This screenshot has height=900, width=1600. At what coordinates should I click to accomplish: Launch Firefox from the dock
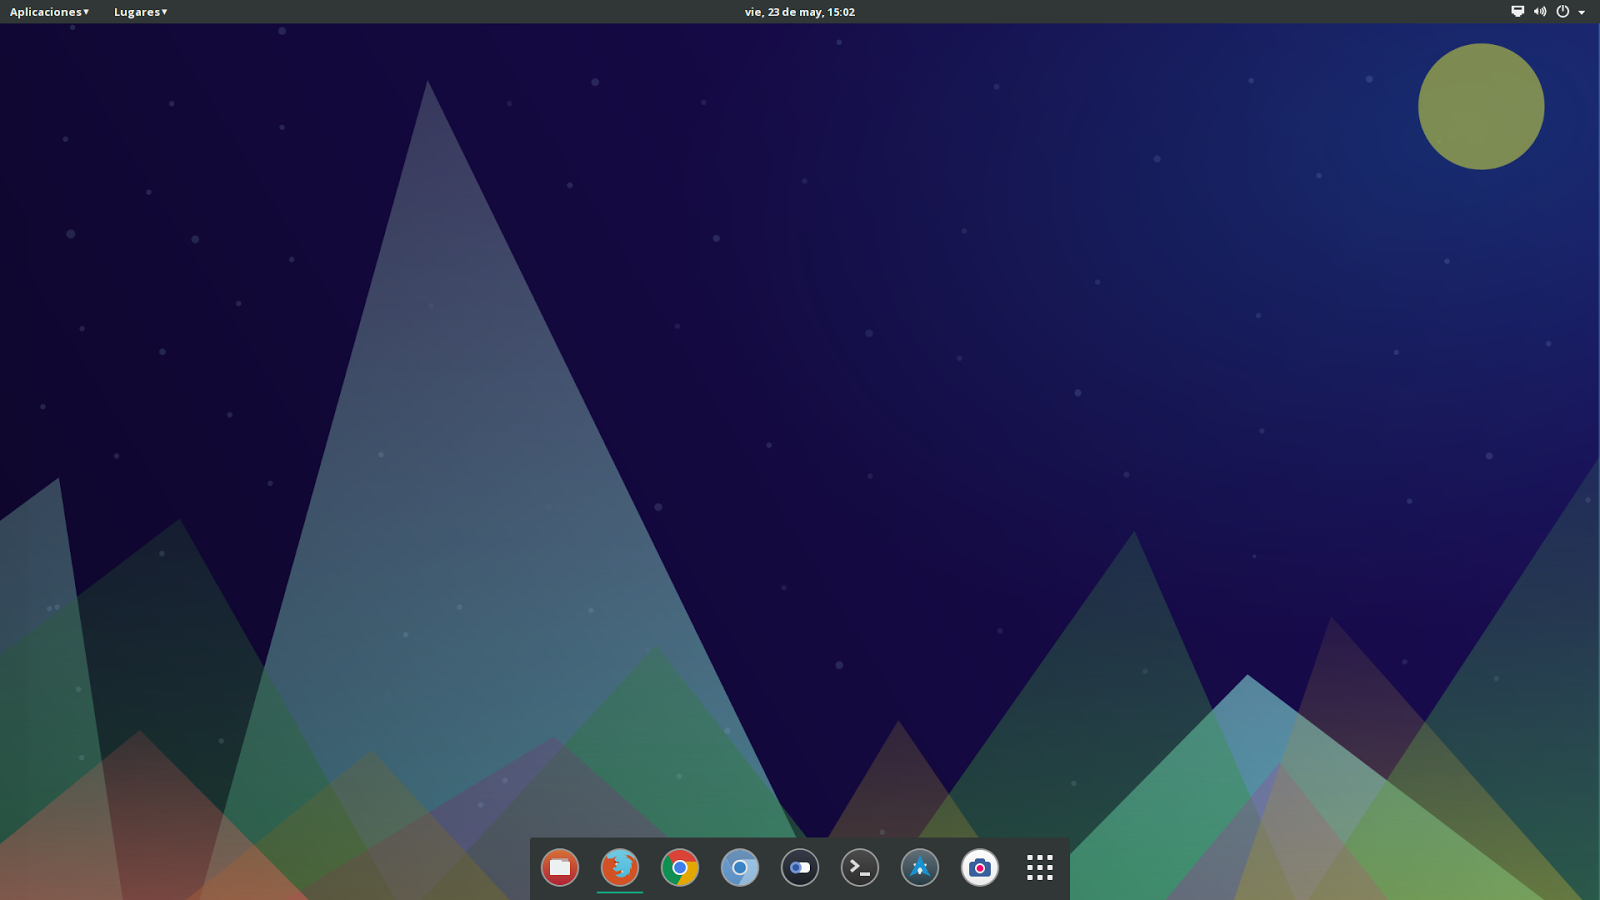(x=619, y=868)
